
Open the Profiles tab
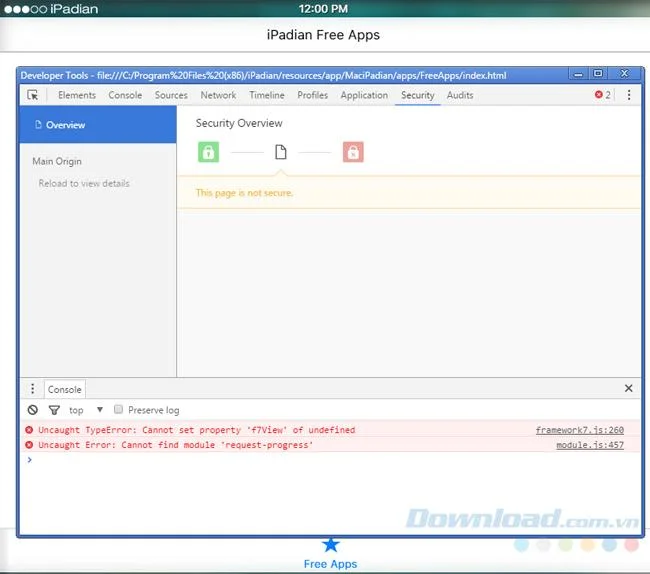tap(313, 95)
